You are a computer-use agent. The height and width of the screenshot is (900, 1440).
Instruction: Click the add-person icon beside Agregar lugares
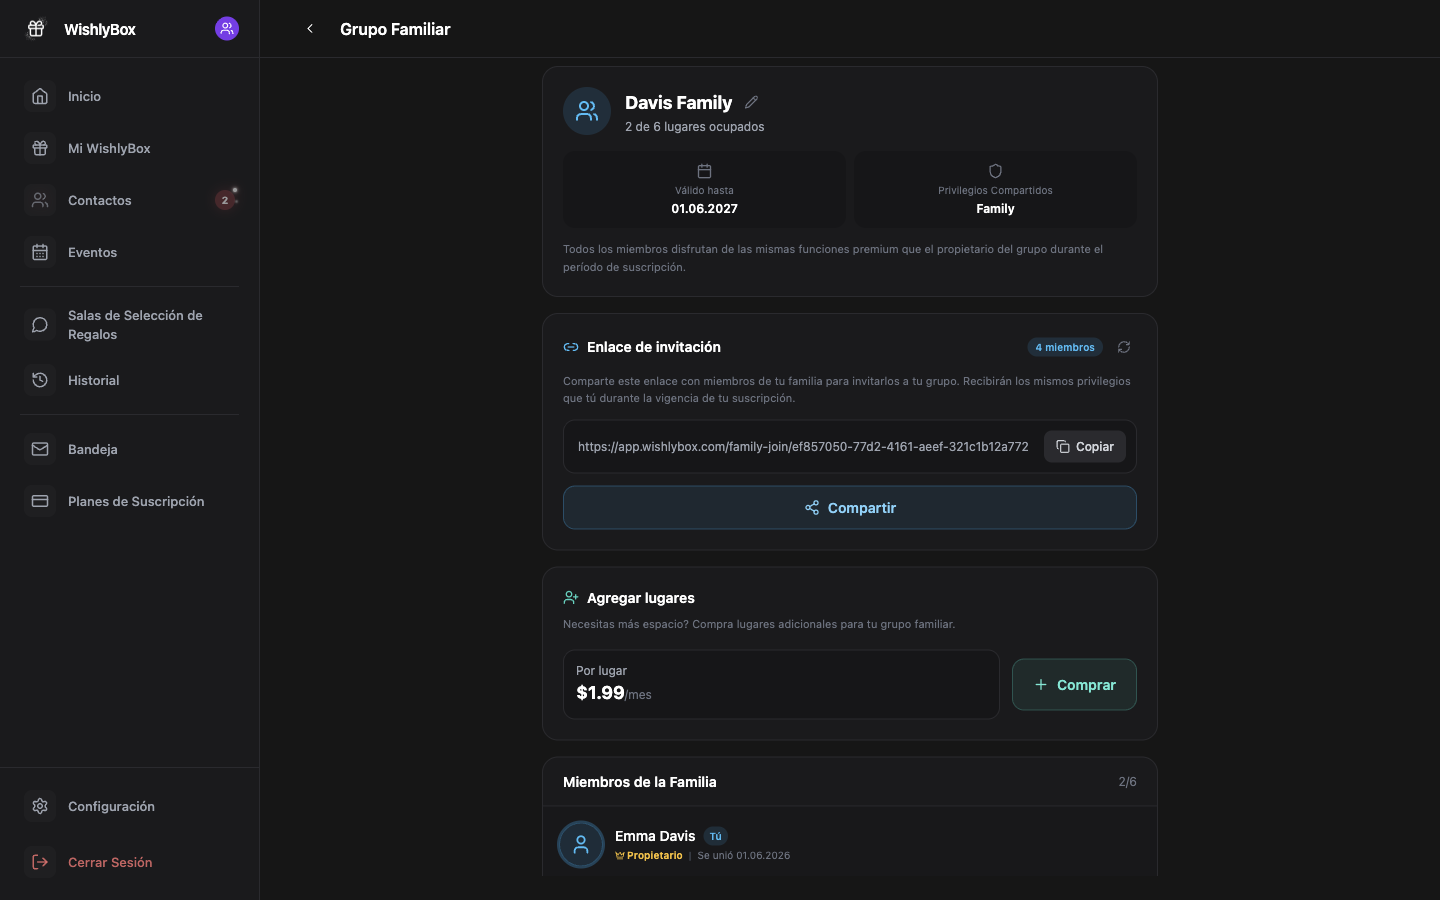tap(571, 598)
